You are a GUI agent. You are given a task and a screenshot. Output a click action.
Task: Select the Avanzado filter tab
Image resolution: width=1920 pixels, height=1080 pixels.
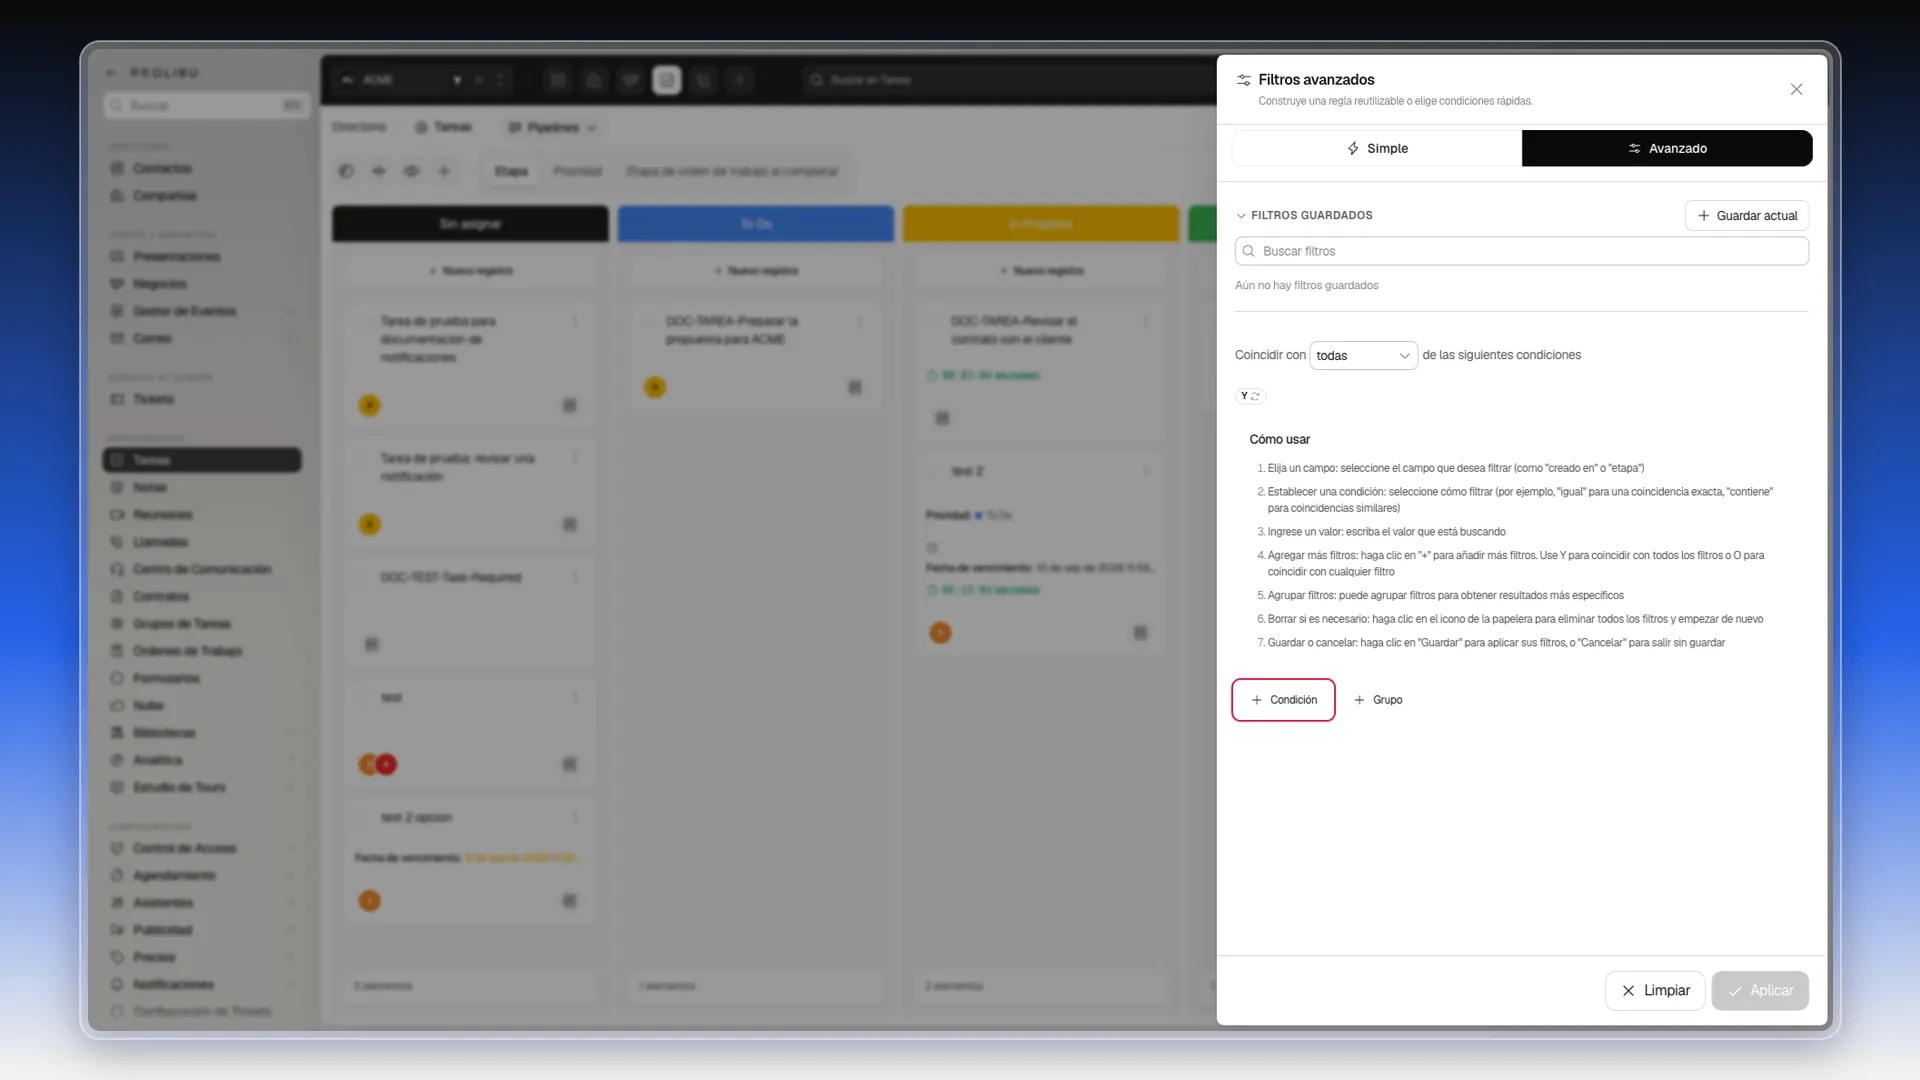tap(1667, 148)
